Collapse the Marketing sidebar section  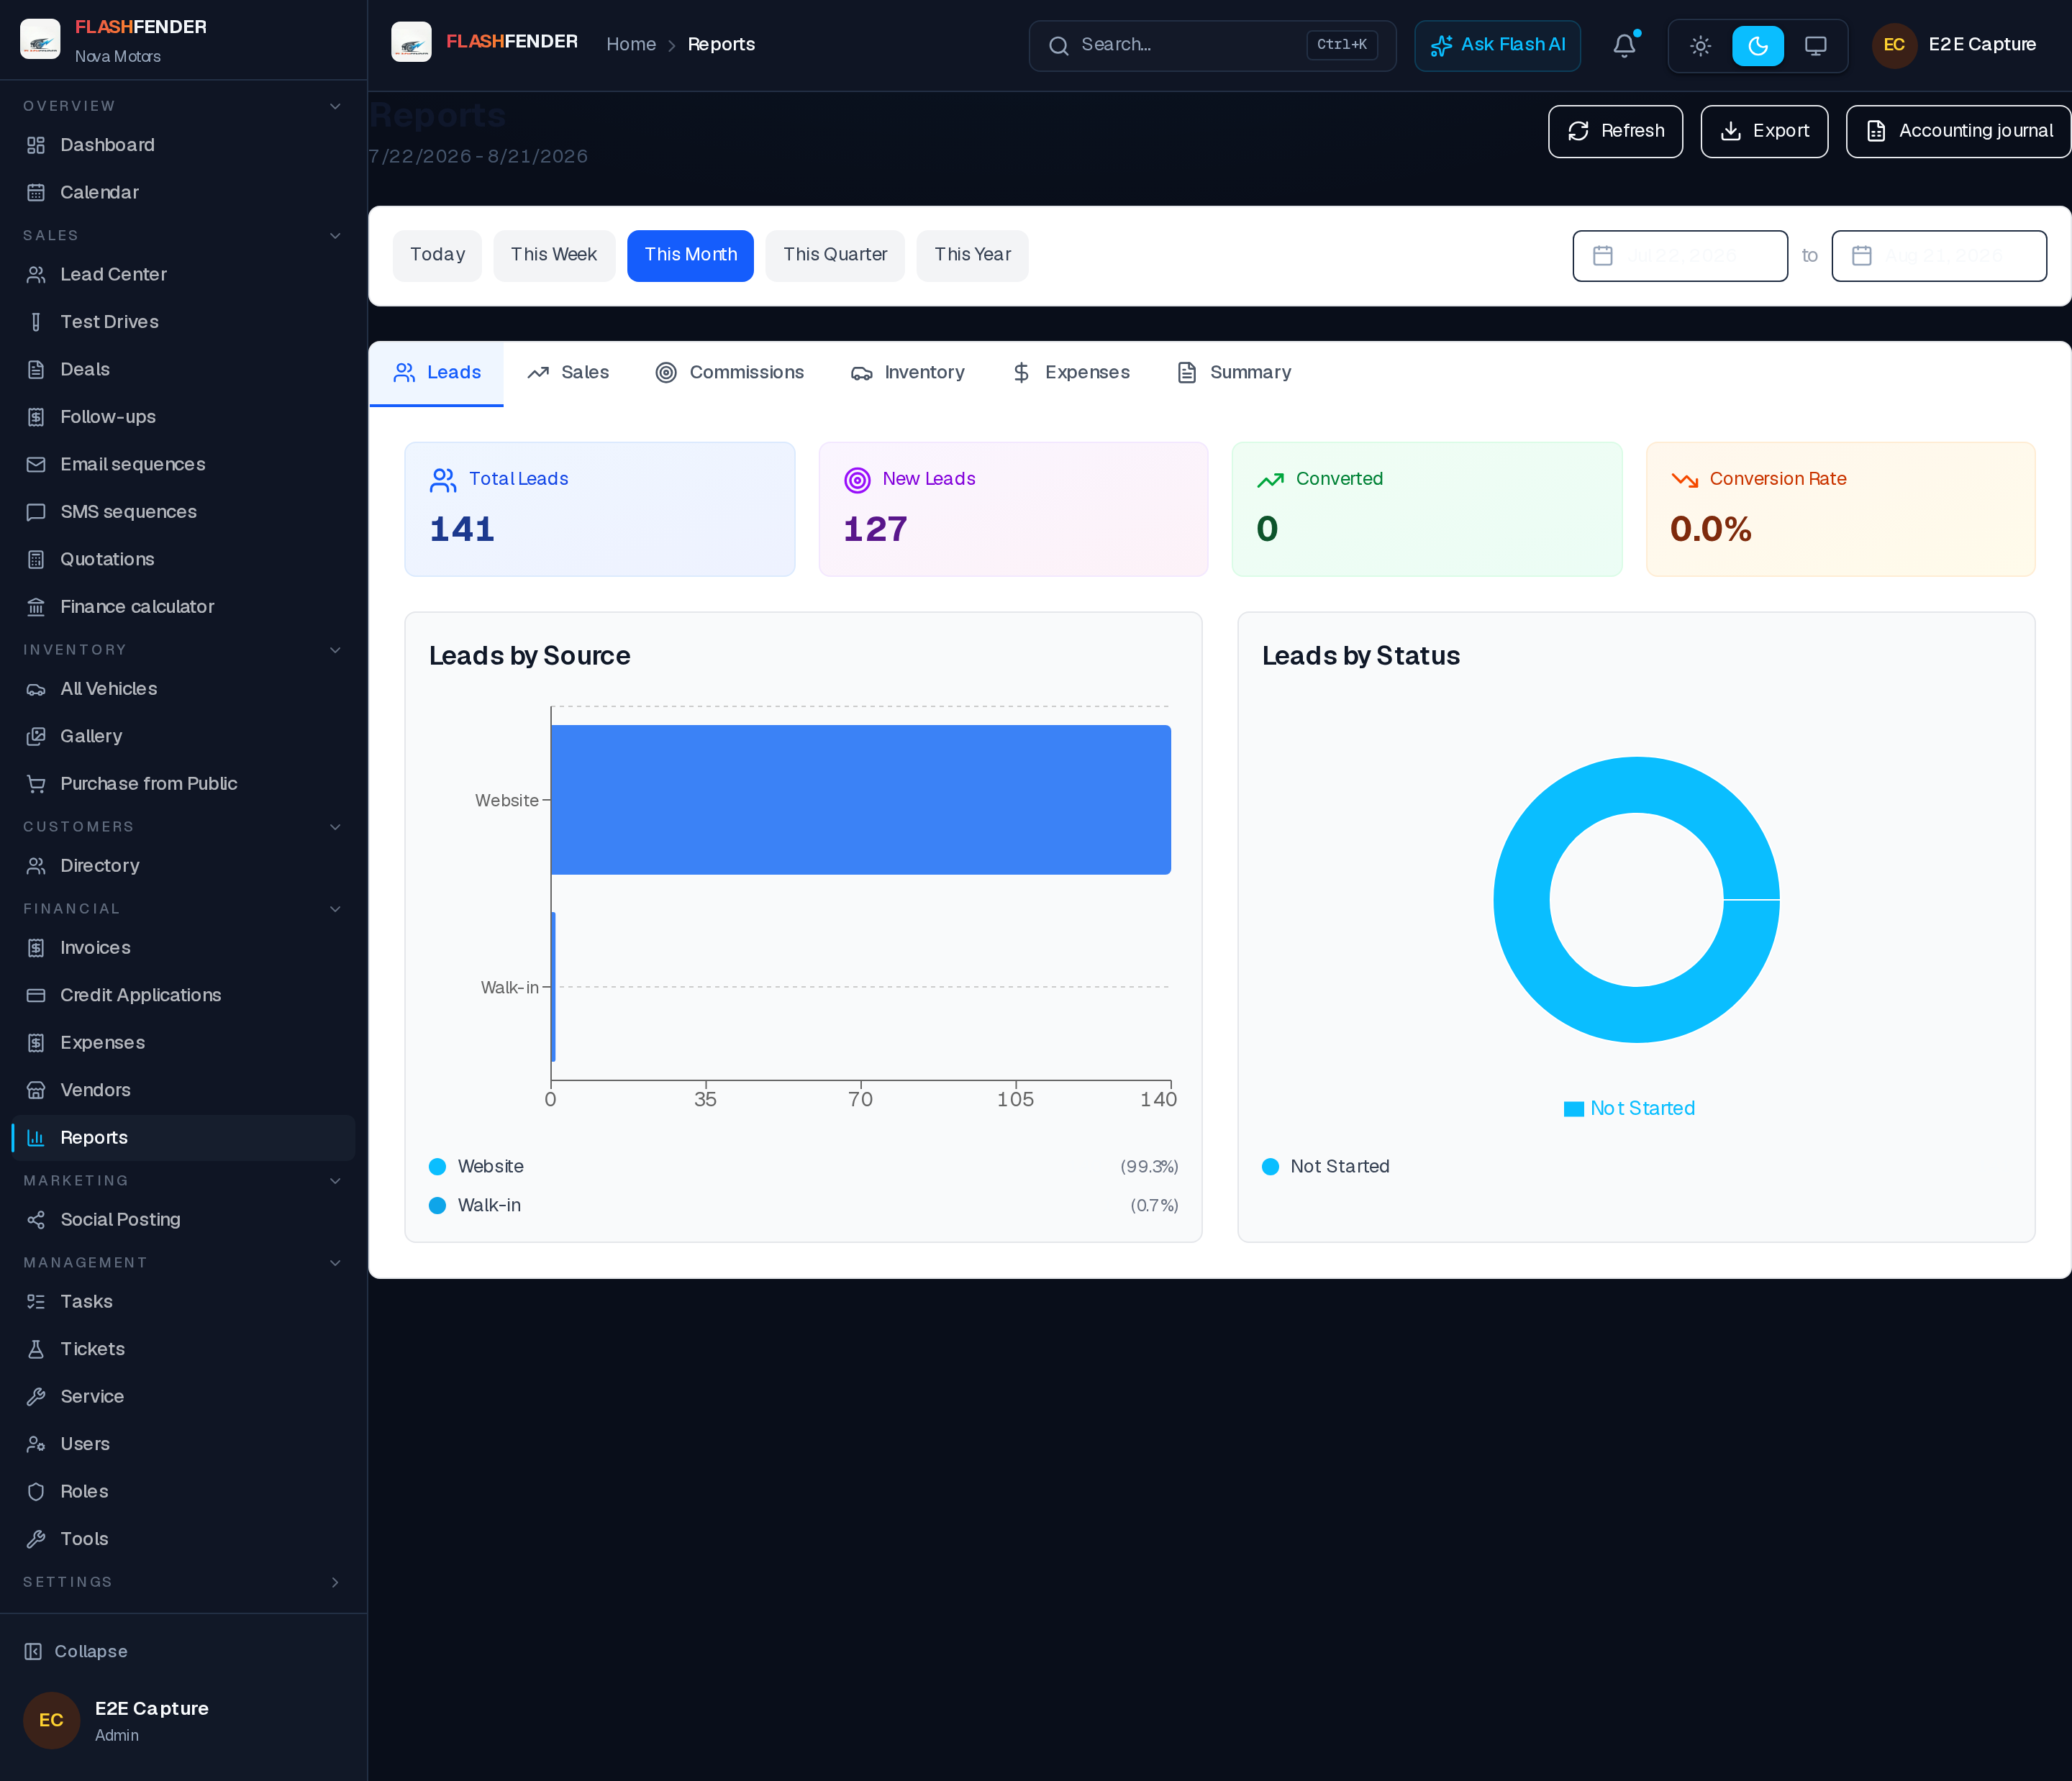coord(335,1181)
